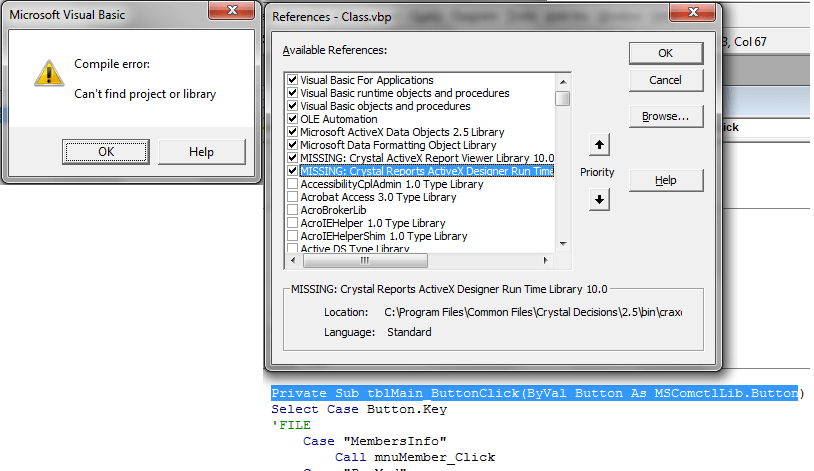
Task: Click the Case "MembersInfo" code line
Action: coord(374,441)
